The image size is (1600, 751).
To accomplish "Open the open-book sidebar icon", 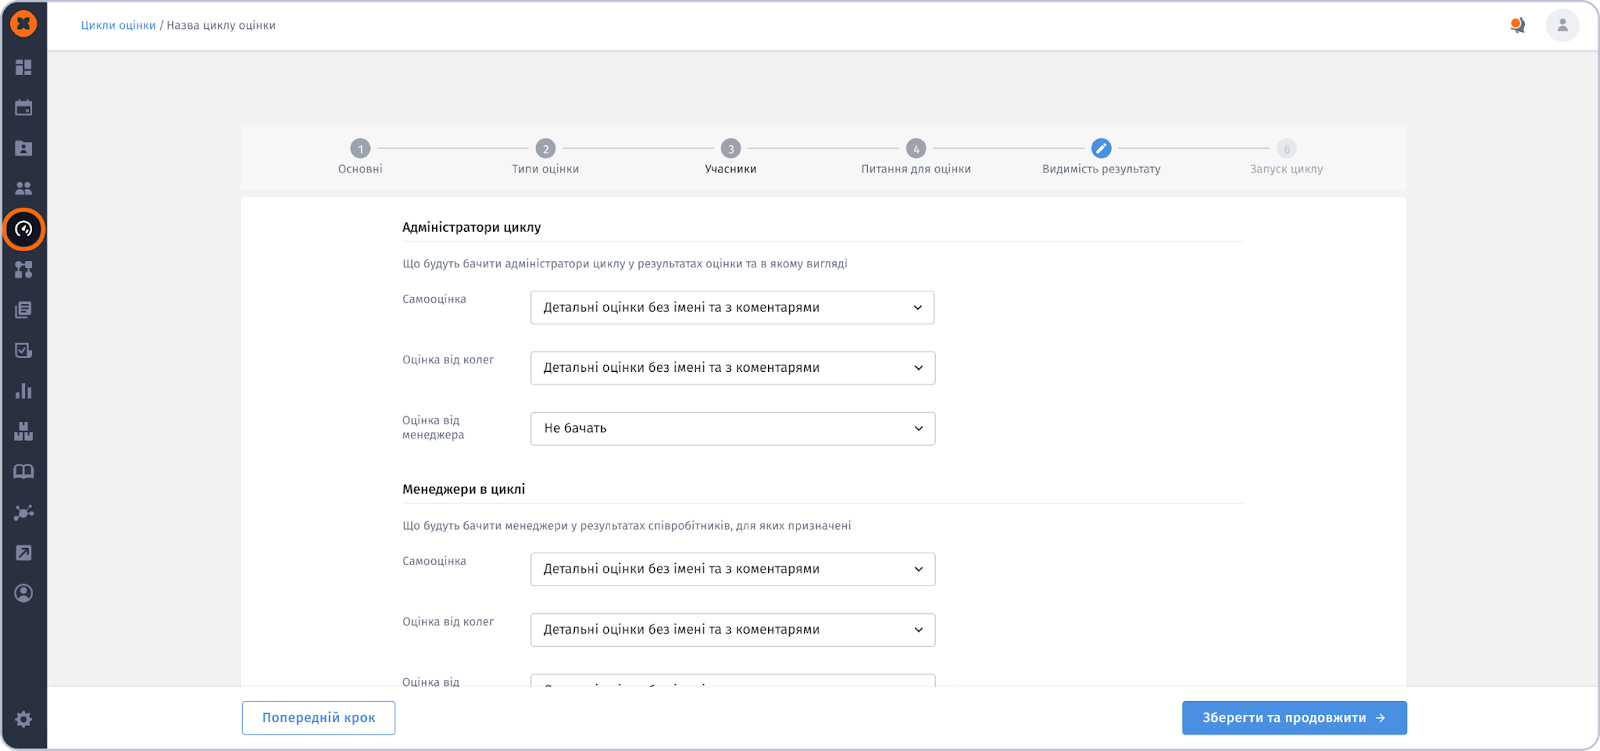I will coord(24,472).
